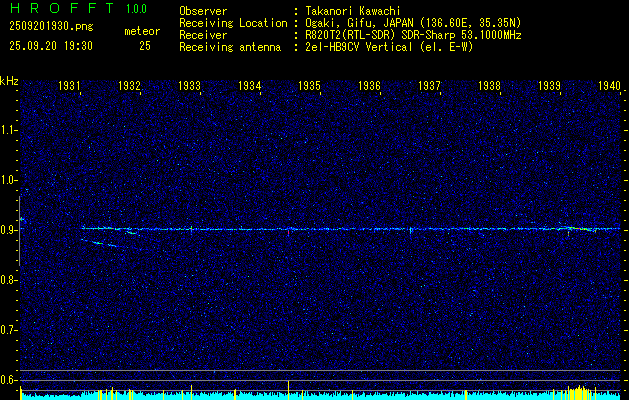Click the 0.8 kHz axis label
This screenshot has width=629, height=400.
point(8,280)
